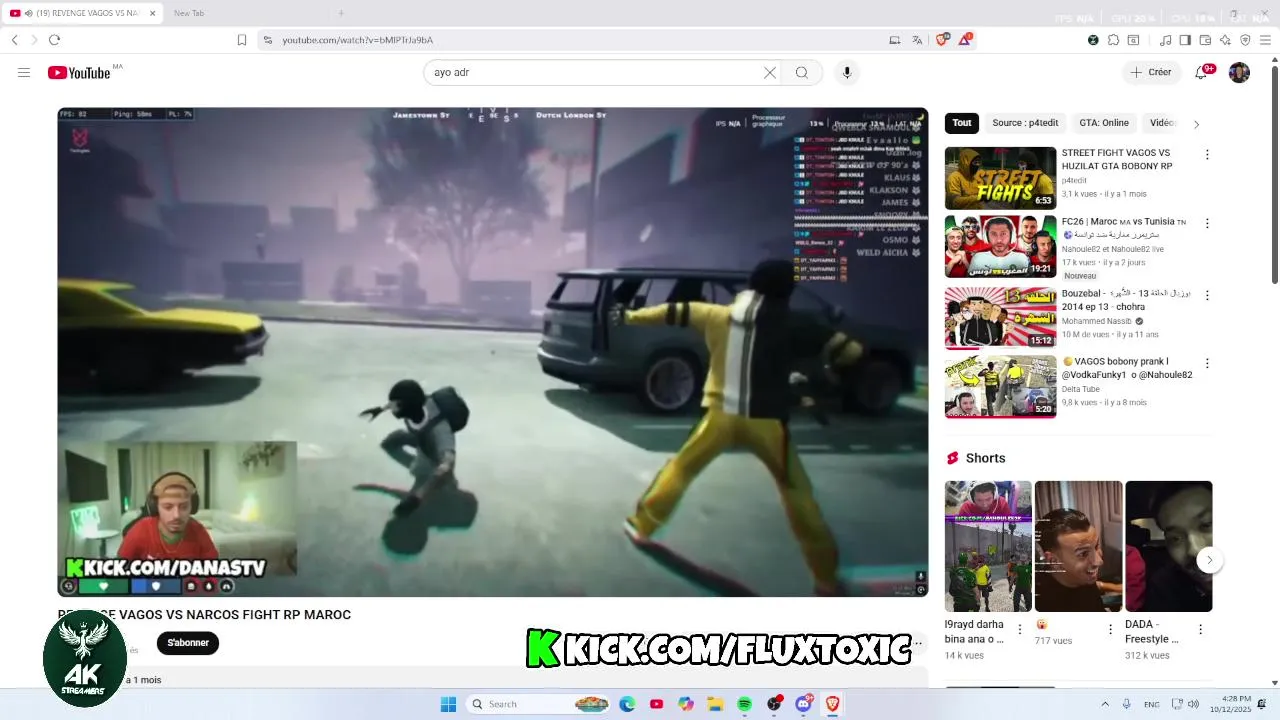Open the DADA Freestyle Short
Viewport: 1280px width, 720px height.
[x=1168, y=546]
